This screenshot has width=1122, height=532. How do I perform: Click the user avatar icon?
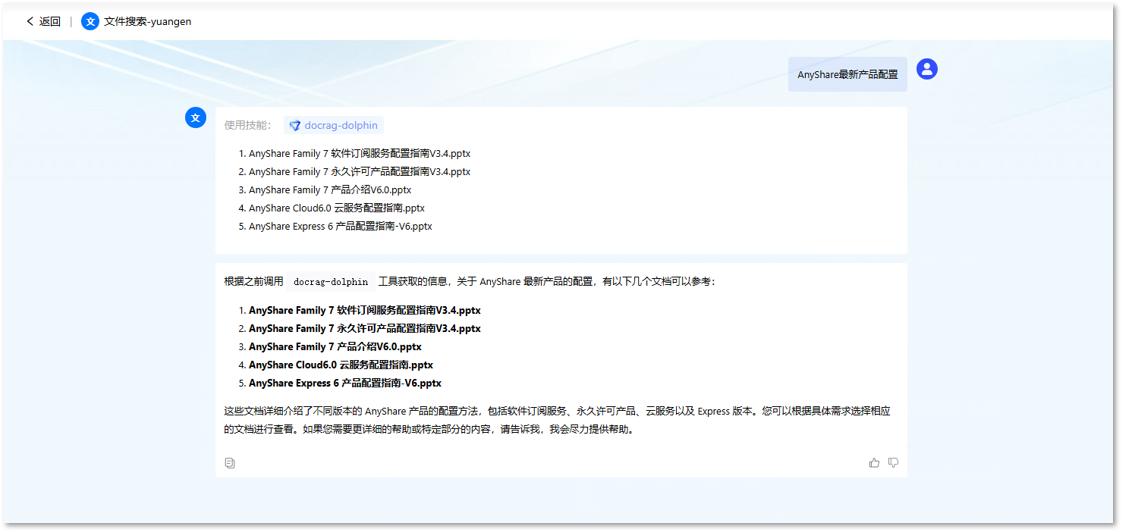tap(927, 69)
